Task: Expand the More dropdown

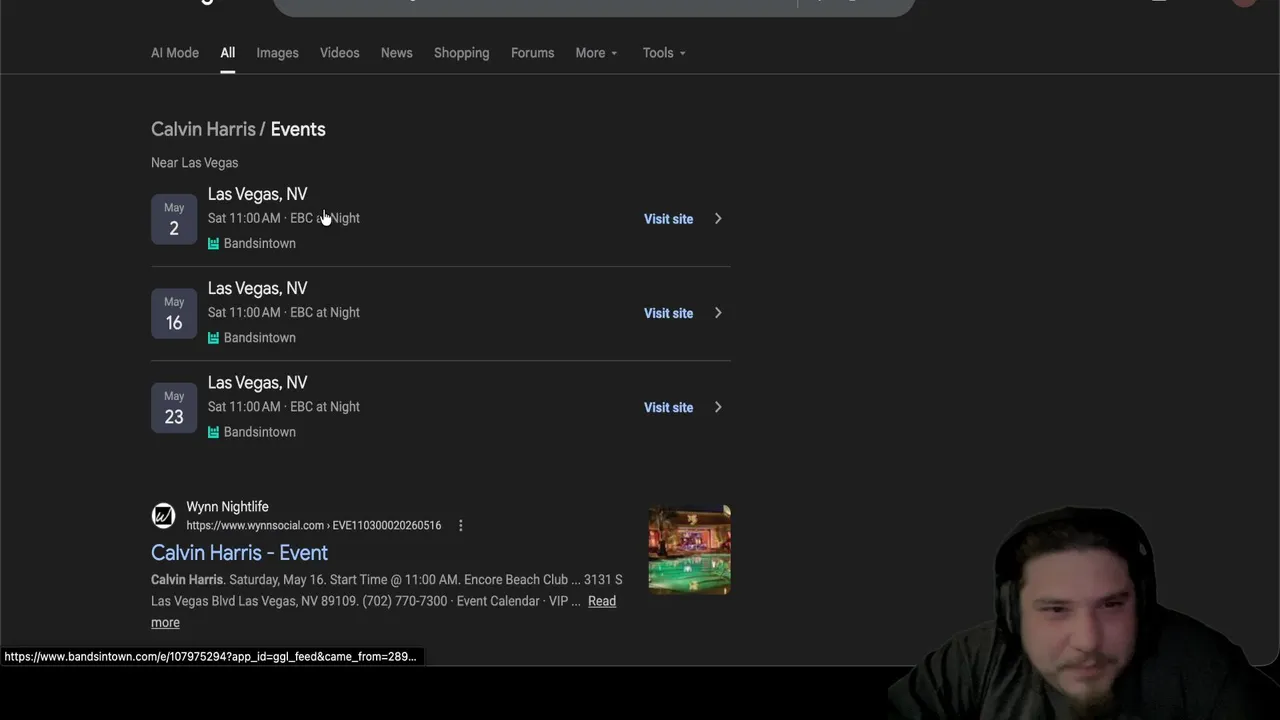Action: (596, 53)
